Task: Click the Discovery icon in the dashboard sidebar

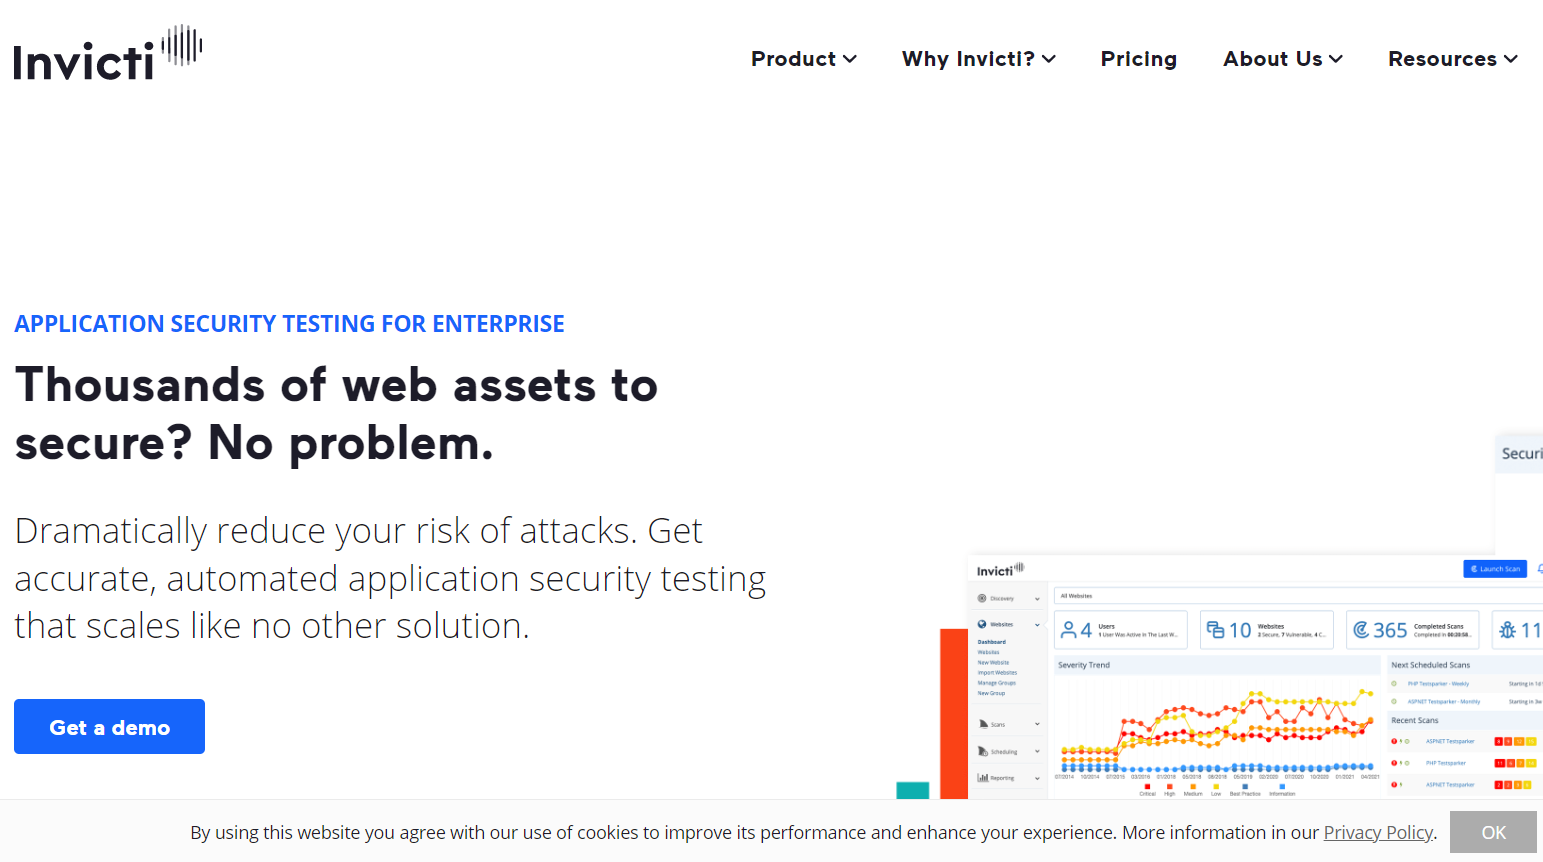Action: pos(982,598)
